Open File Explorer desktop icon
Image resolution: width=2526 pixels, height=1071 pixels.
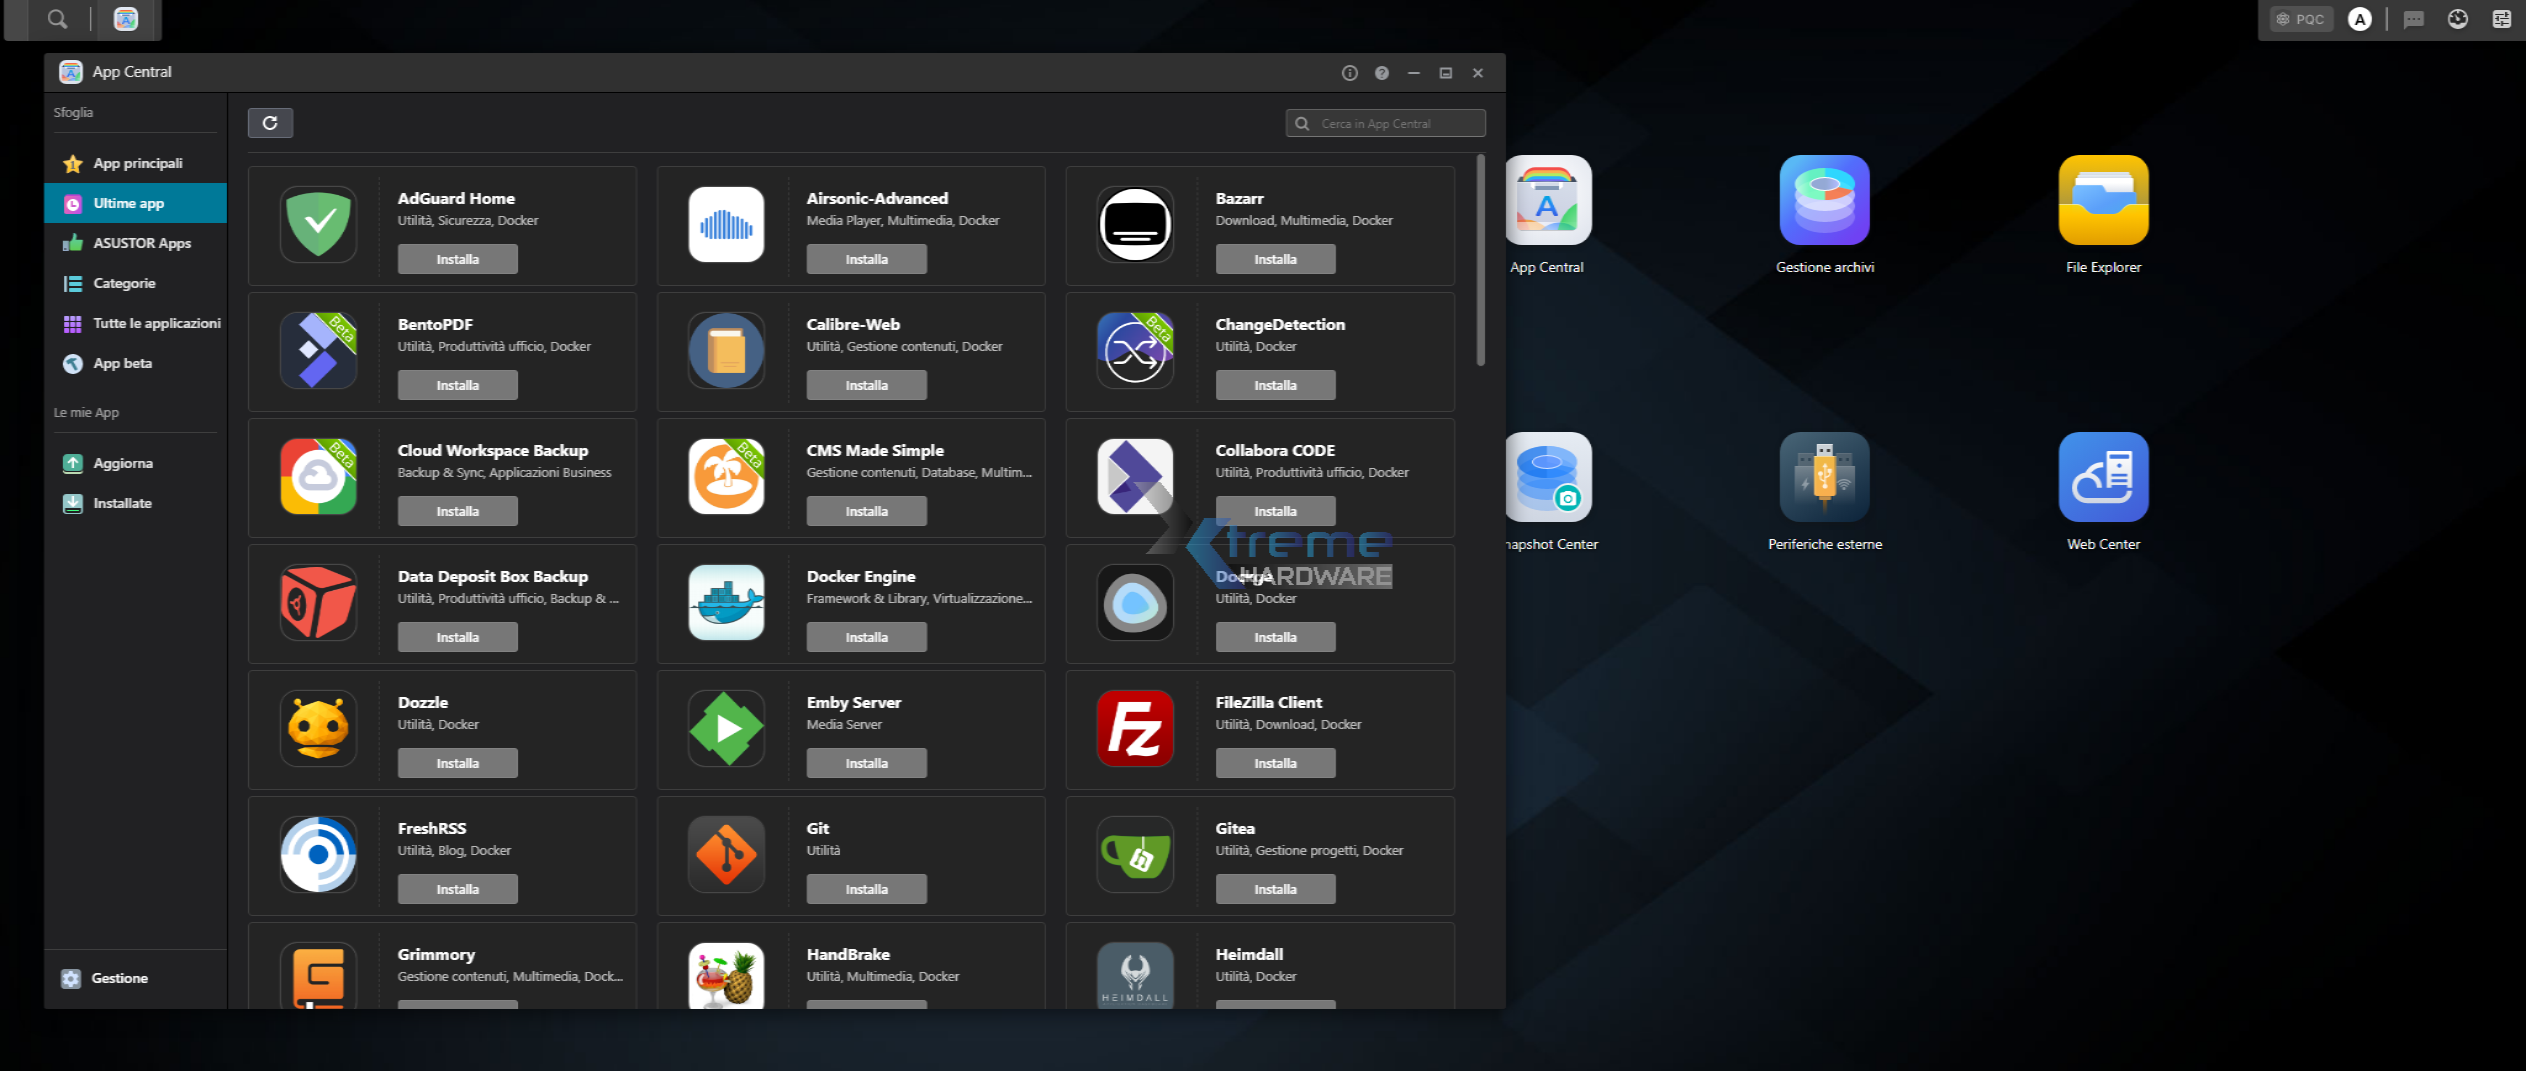click(x=2103, y=200)
